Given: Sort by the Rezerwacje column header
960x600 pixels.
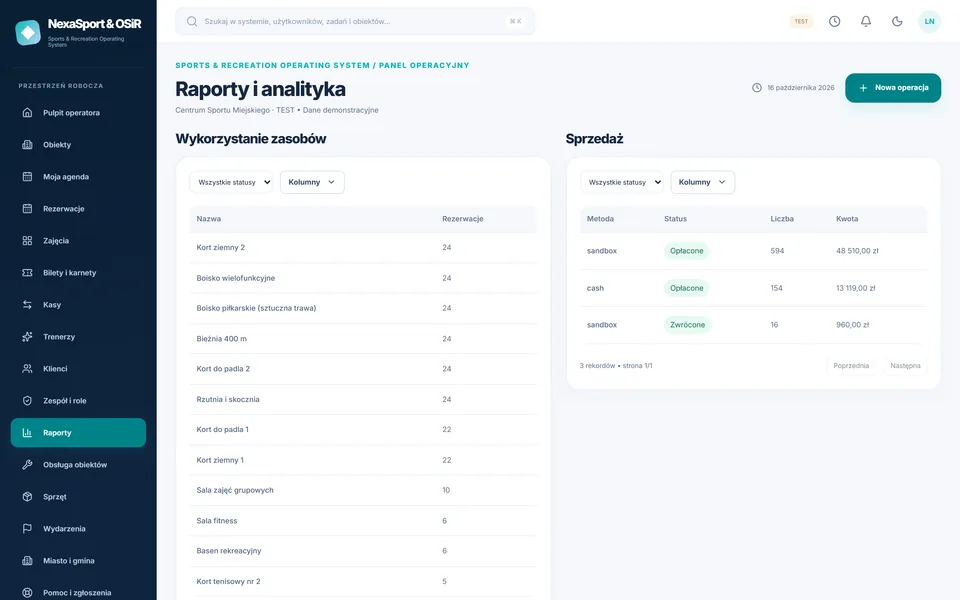Looking at the screenshot, I should pyautogui.click(x=463, y=219).
